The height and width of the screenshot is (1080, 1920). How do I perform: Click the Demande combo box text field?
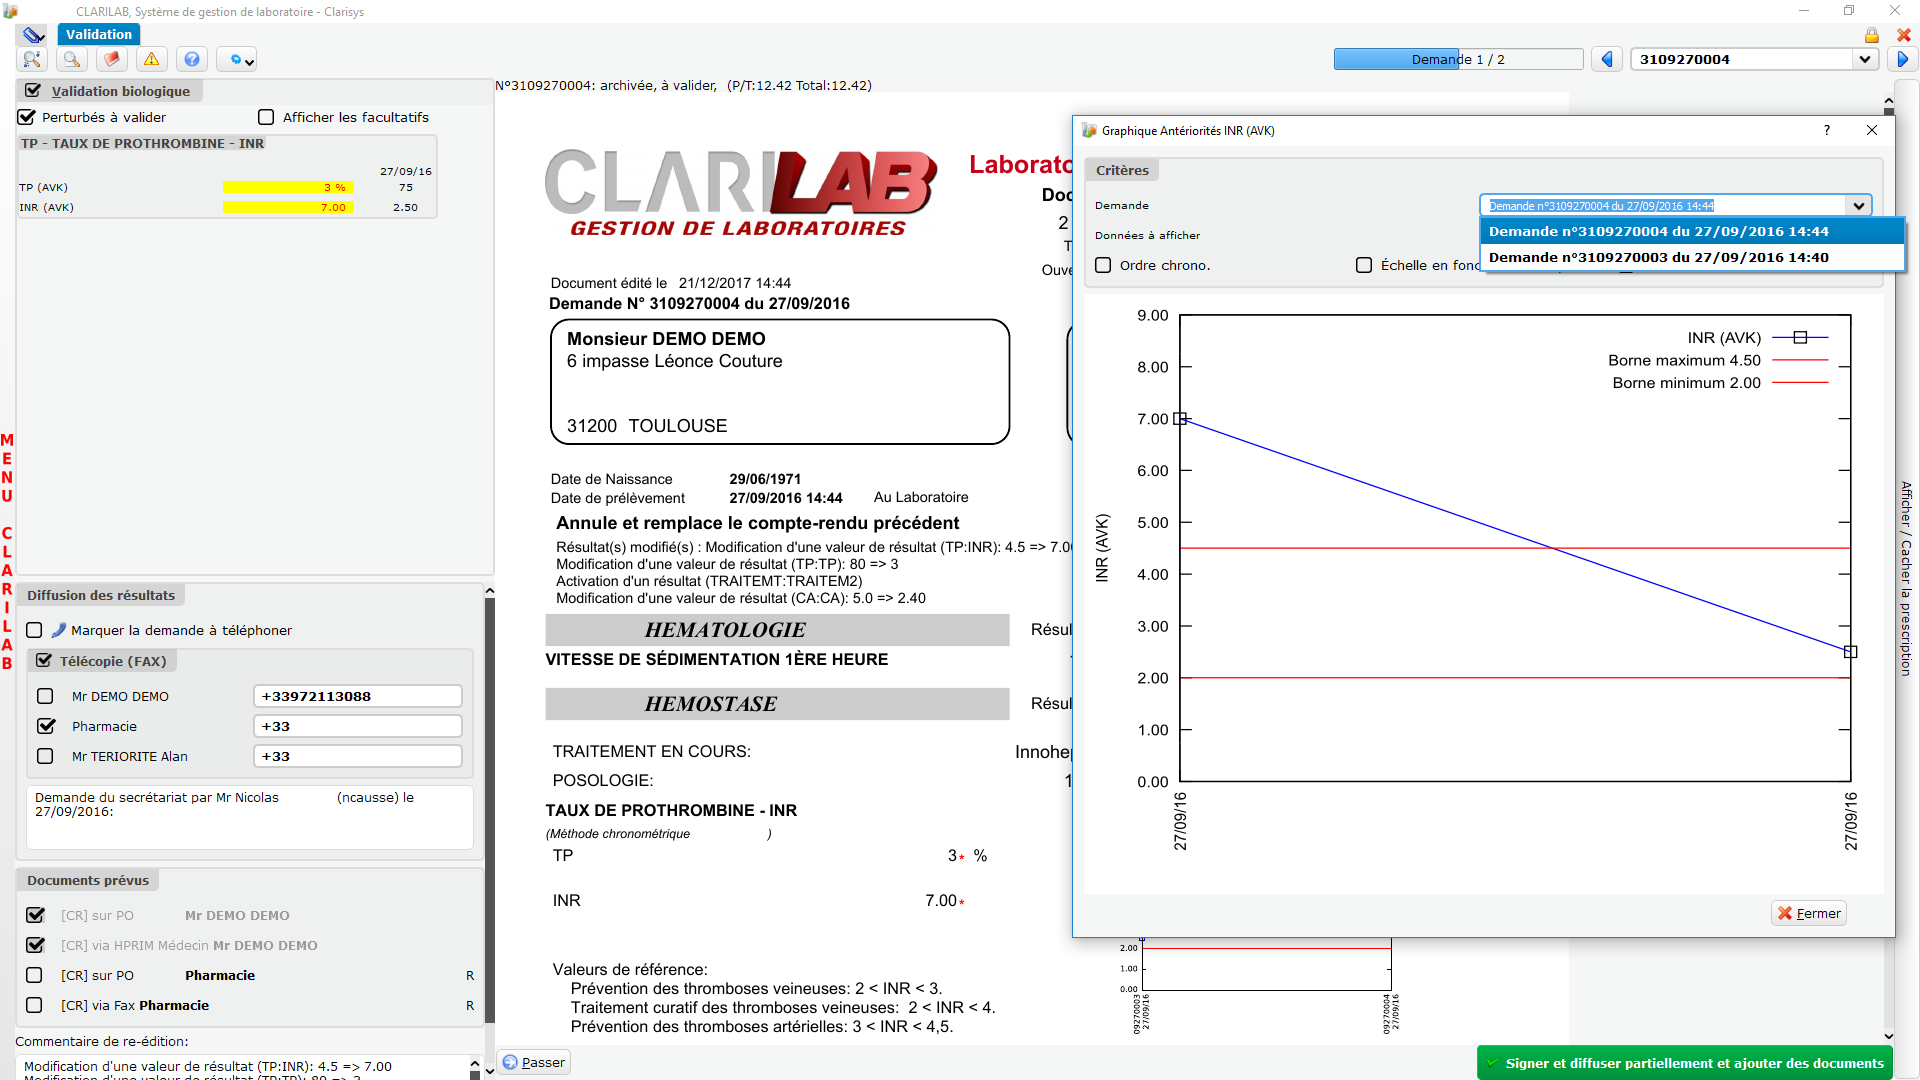1664,206
